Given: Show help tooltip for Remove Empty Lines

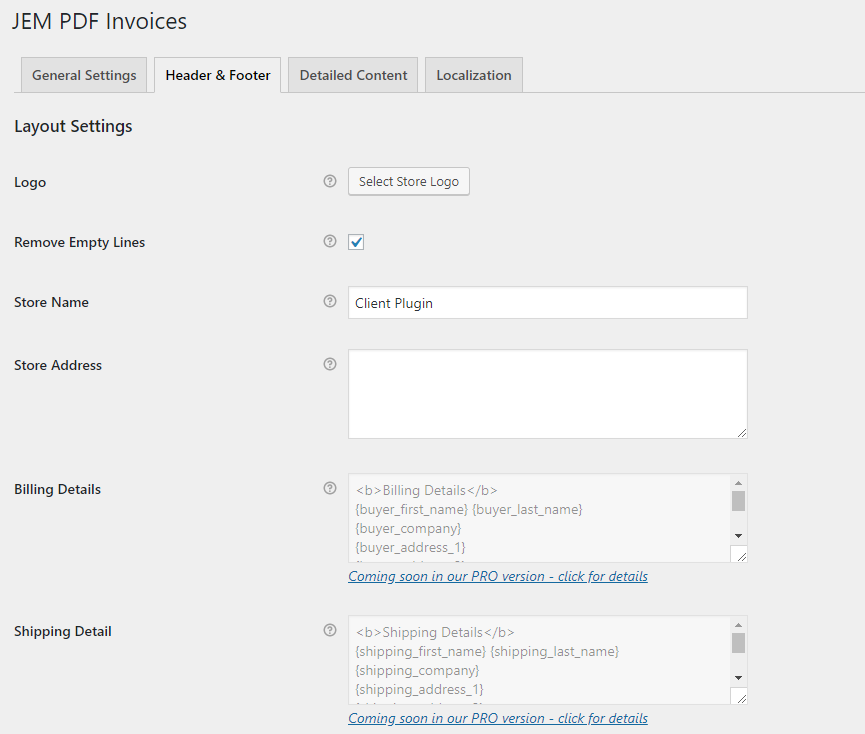Looking at the screenshot, I should 330,241.
